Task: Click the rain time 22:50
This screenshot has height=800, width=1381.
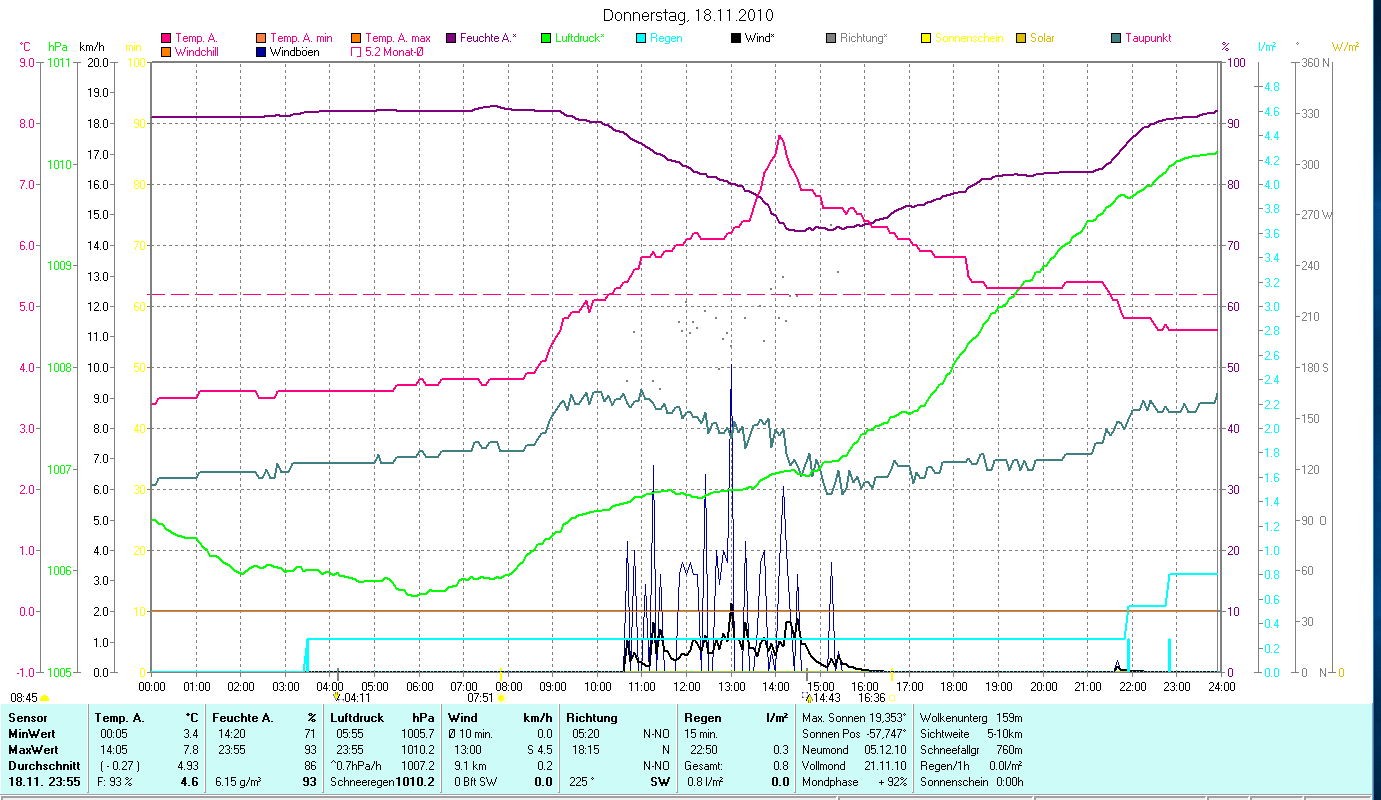Action: tap(705, 748)
